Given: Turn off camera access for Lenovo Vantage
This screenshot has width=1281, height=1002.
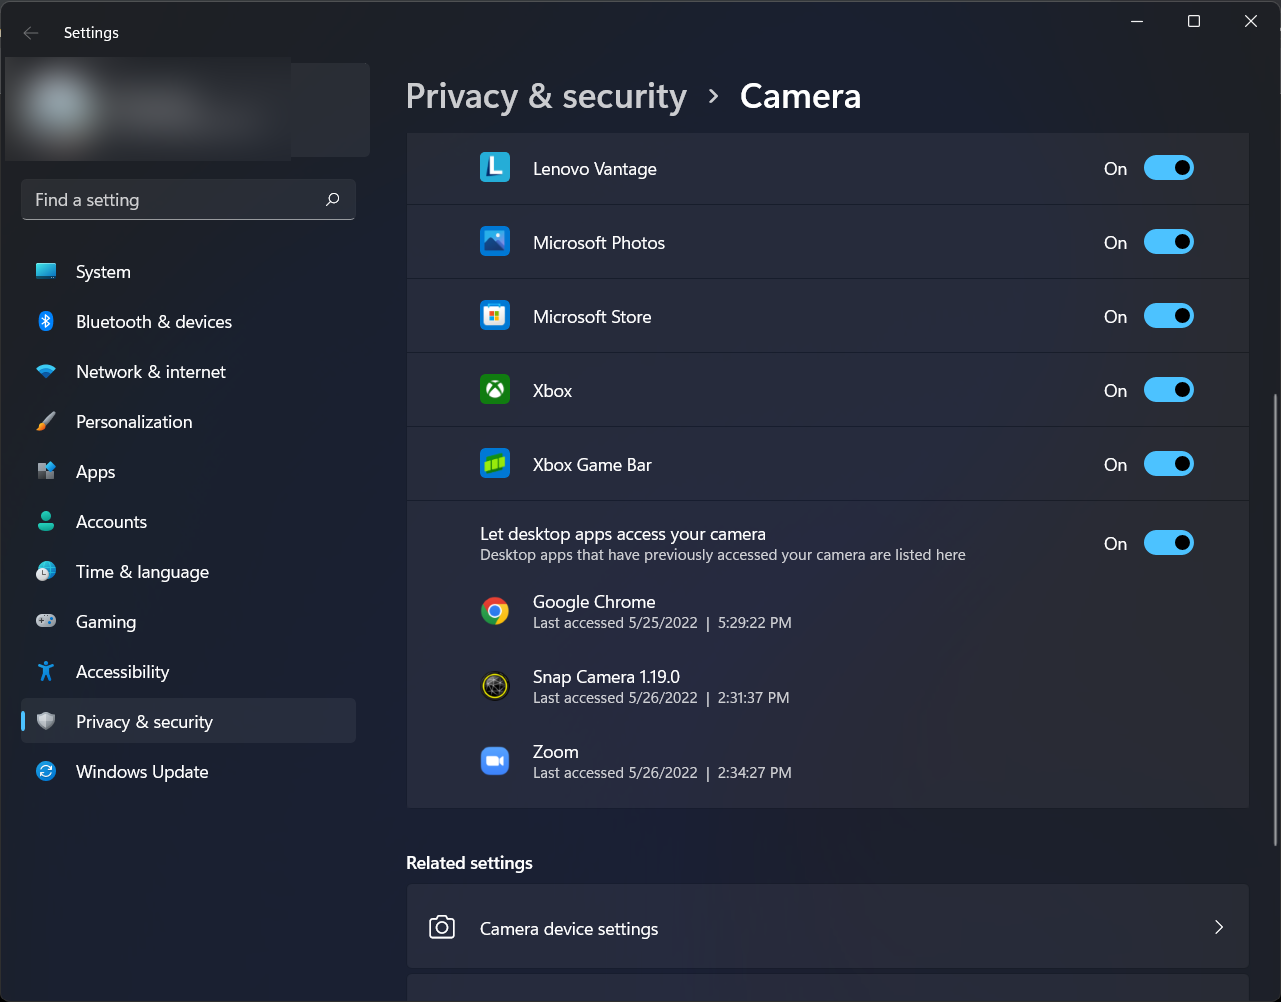Looking at the screenshot, I should coord(1169,168).
